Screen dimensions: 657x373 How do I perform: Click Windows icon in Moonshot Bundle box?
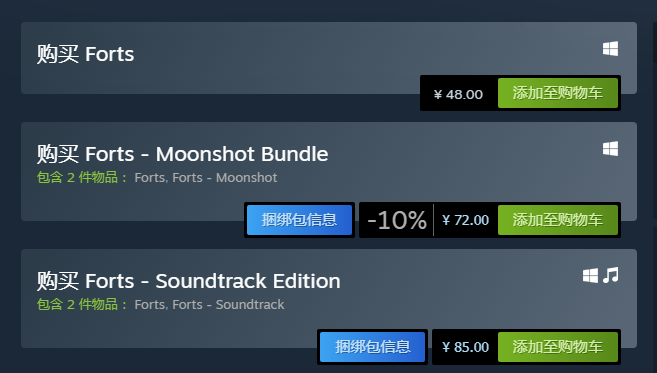pyautogui.click(x=610, y=148)
